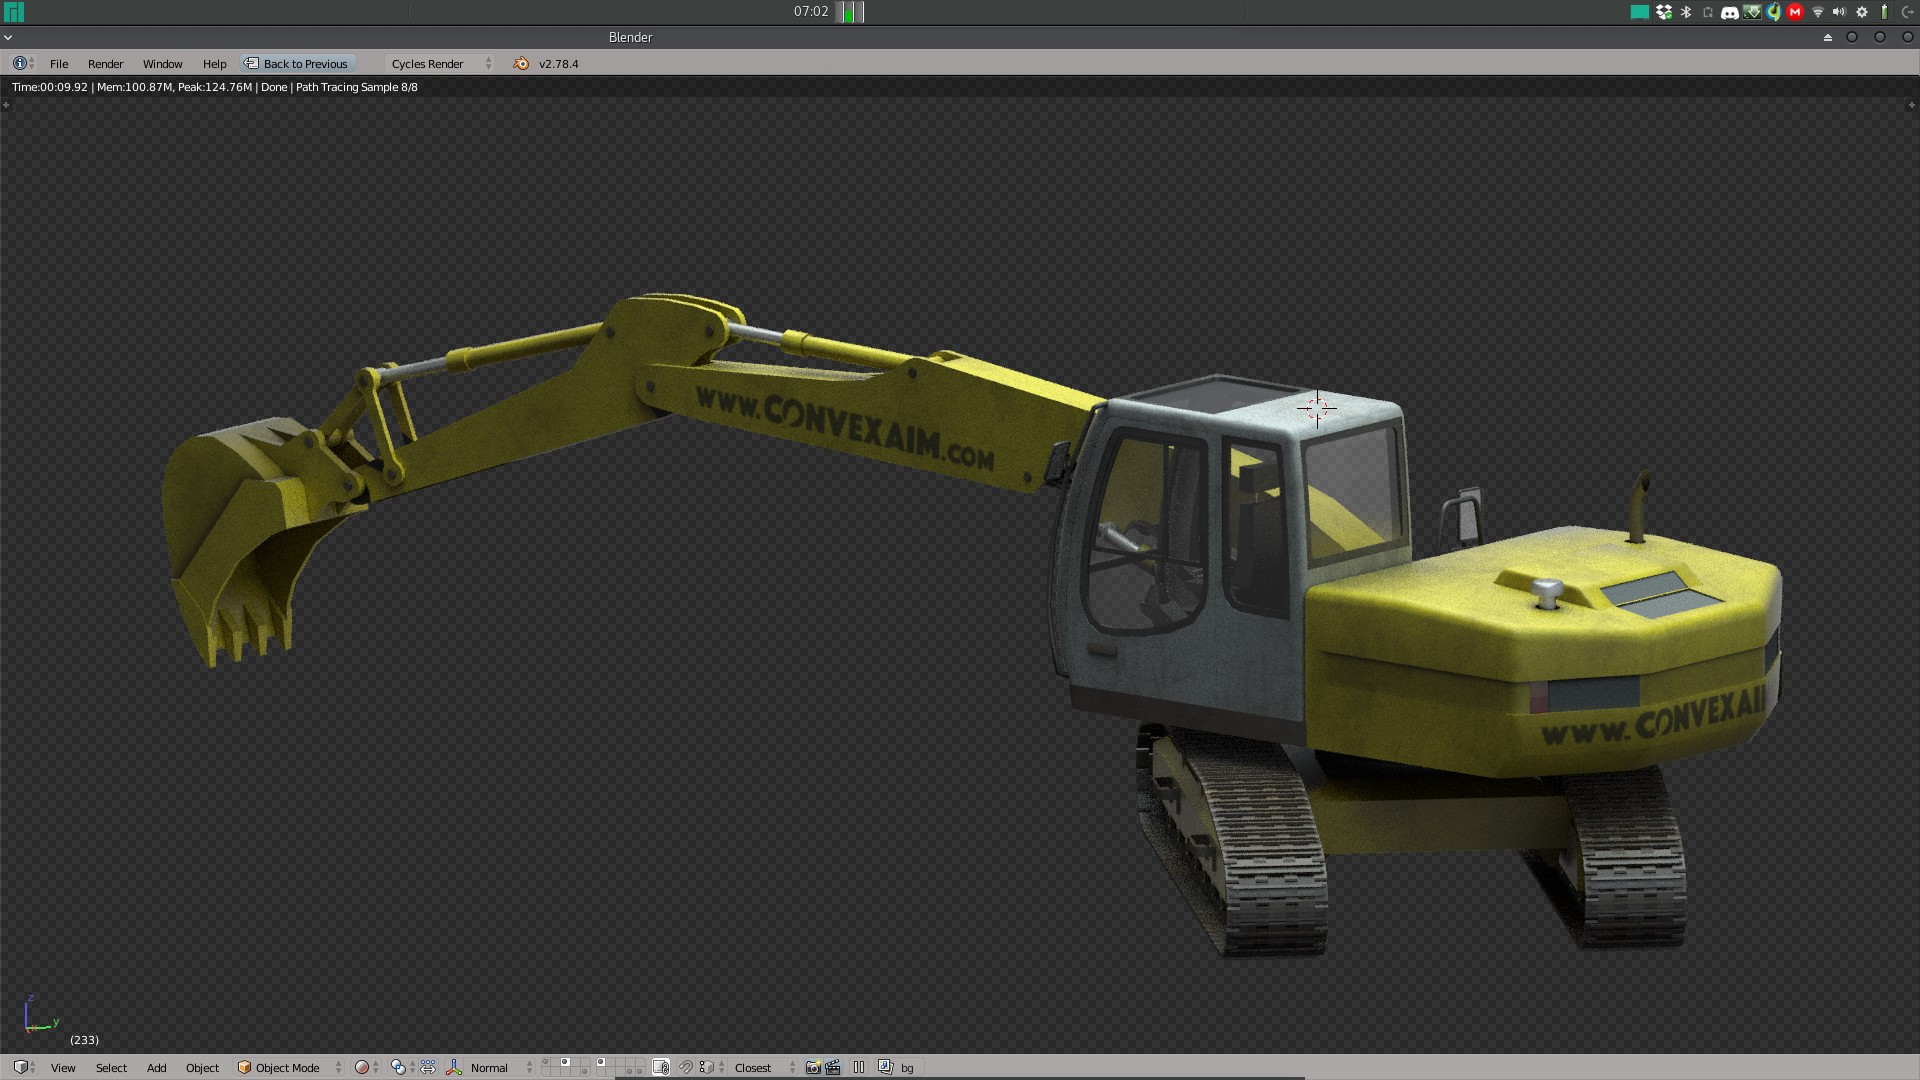Toggle the 3D manipulator axis icon
This screenshot has width=1920, height=1080.
click(x=454, y=1067)
